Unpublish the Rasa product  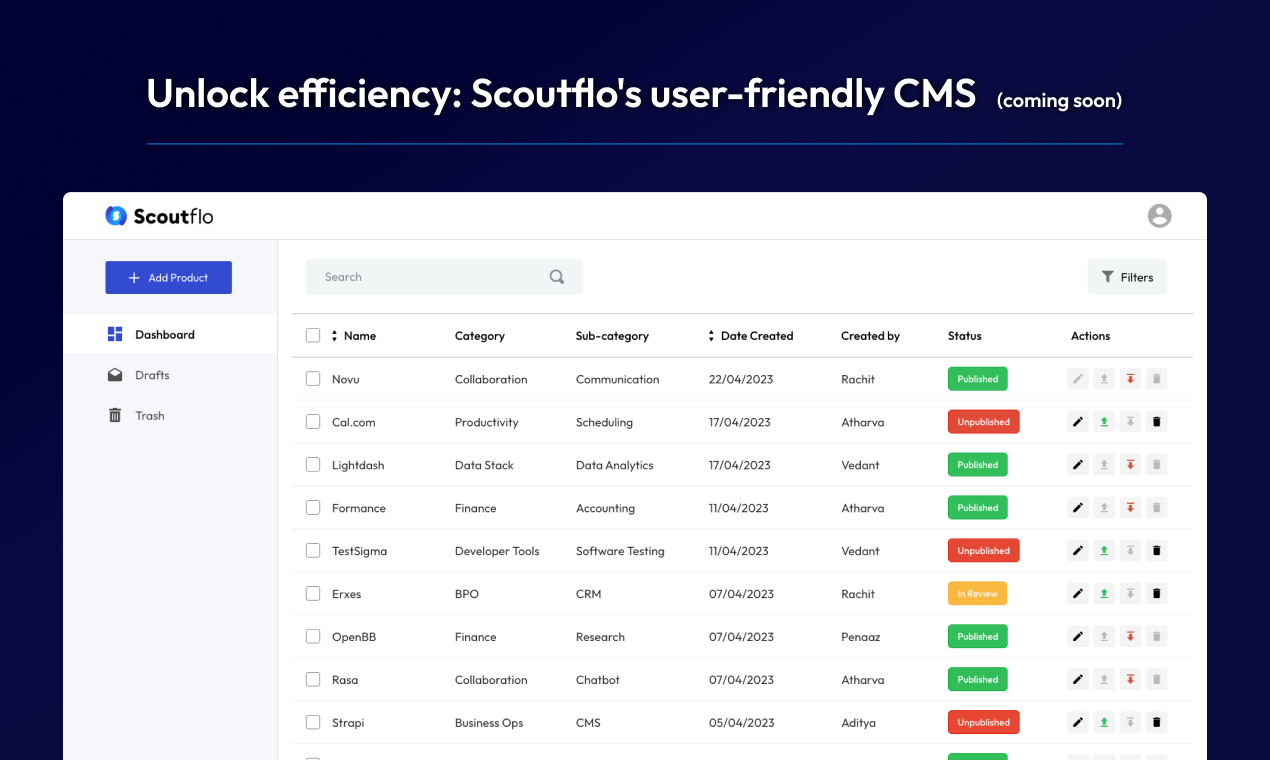tap(1130, 680)
